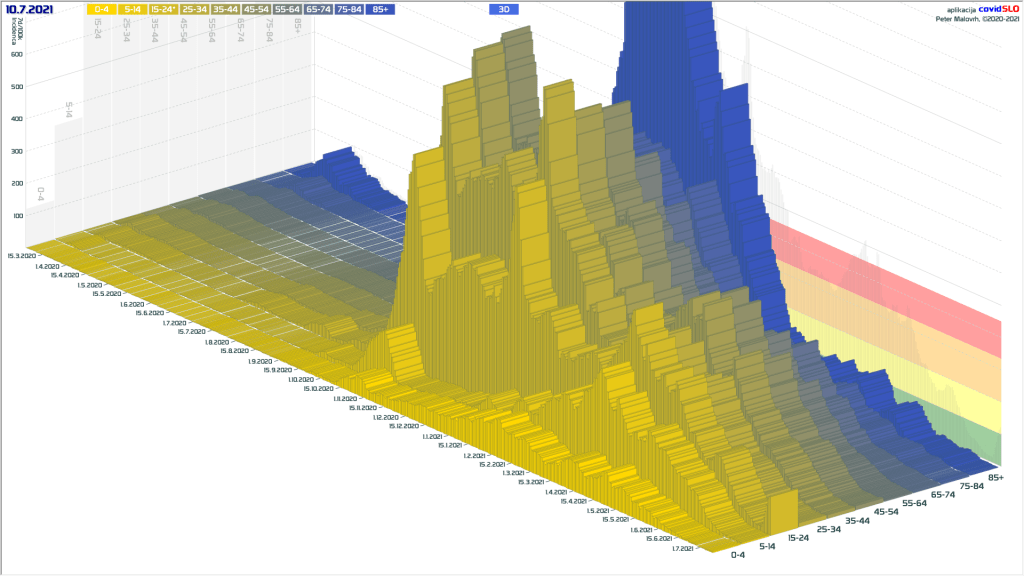
Task: Select the 1.7.2021 date axis marker
Action: [681, 548]
